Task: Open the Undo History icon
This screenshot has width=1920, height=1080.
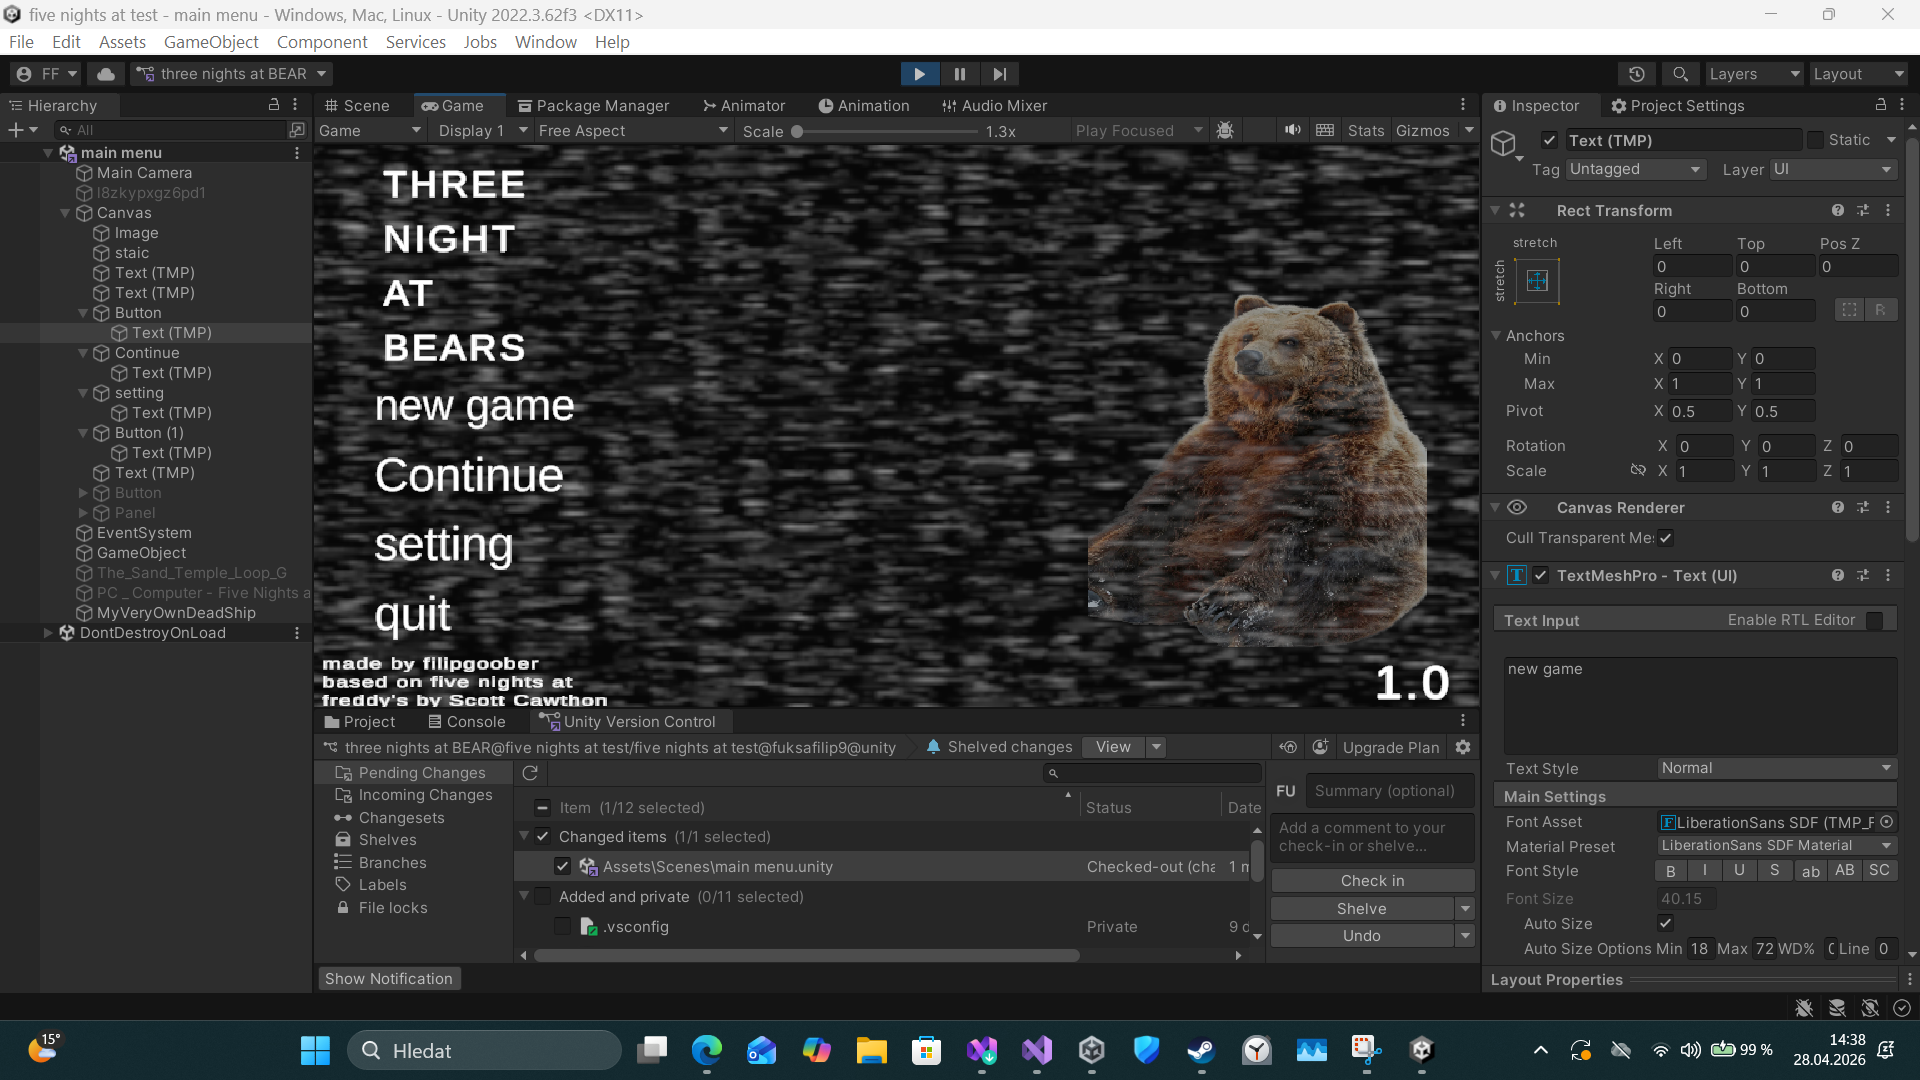Action: pyautogui.click(x=1637, y=74)
